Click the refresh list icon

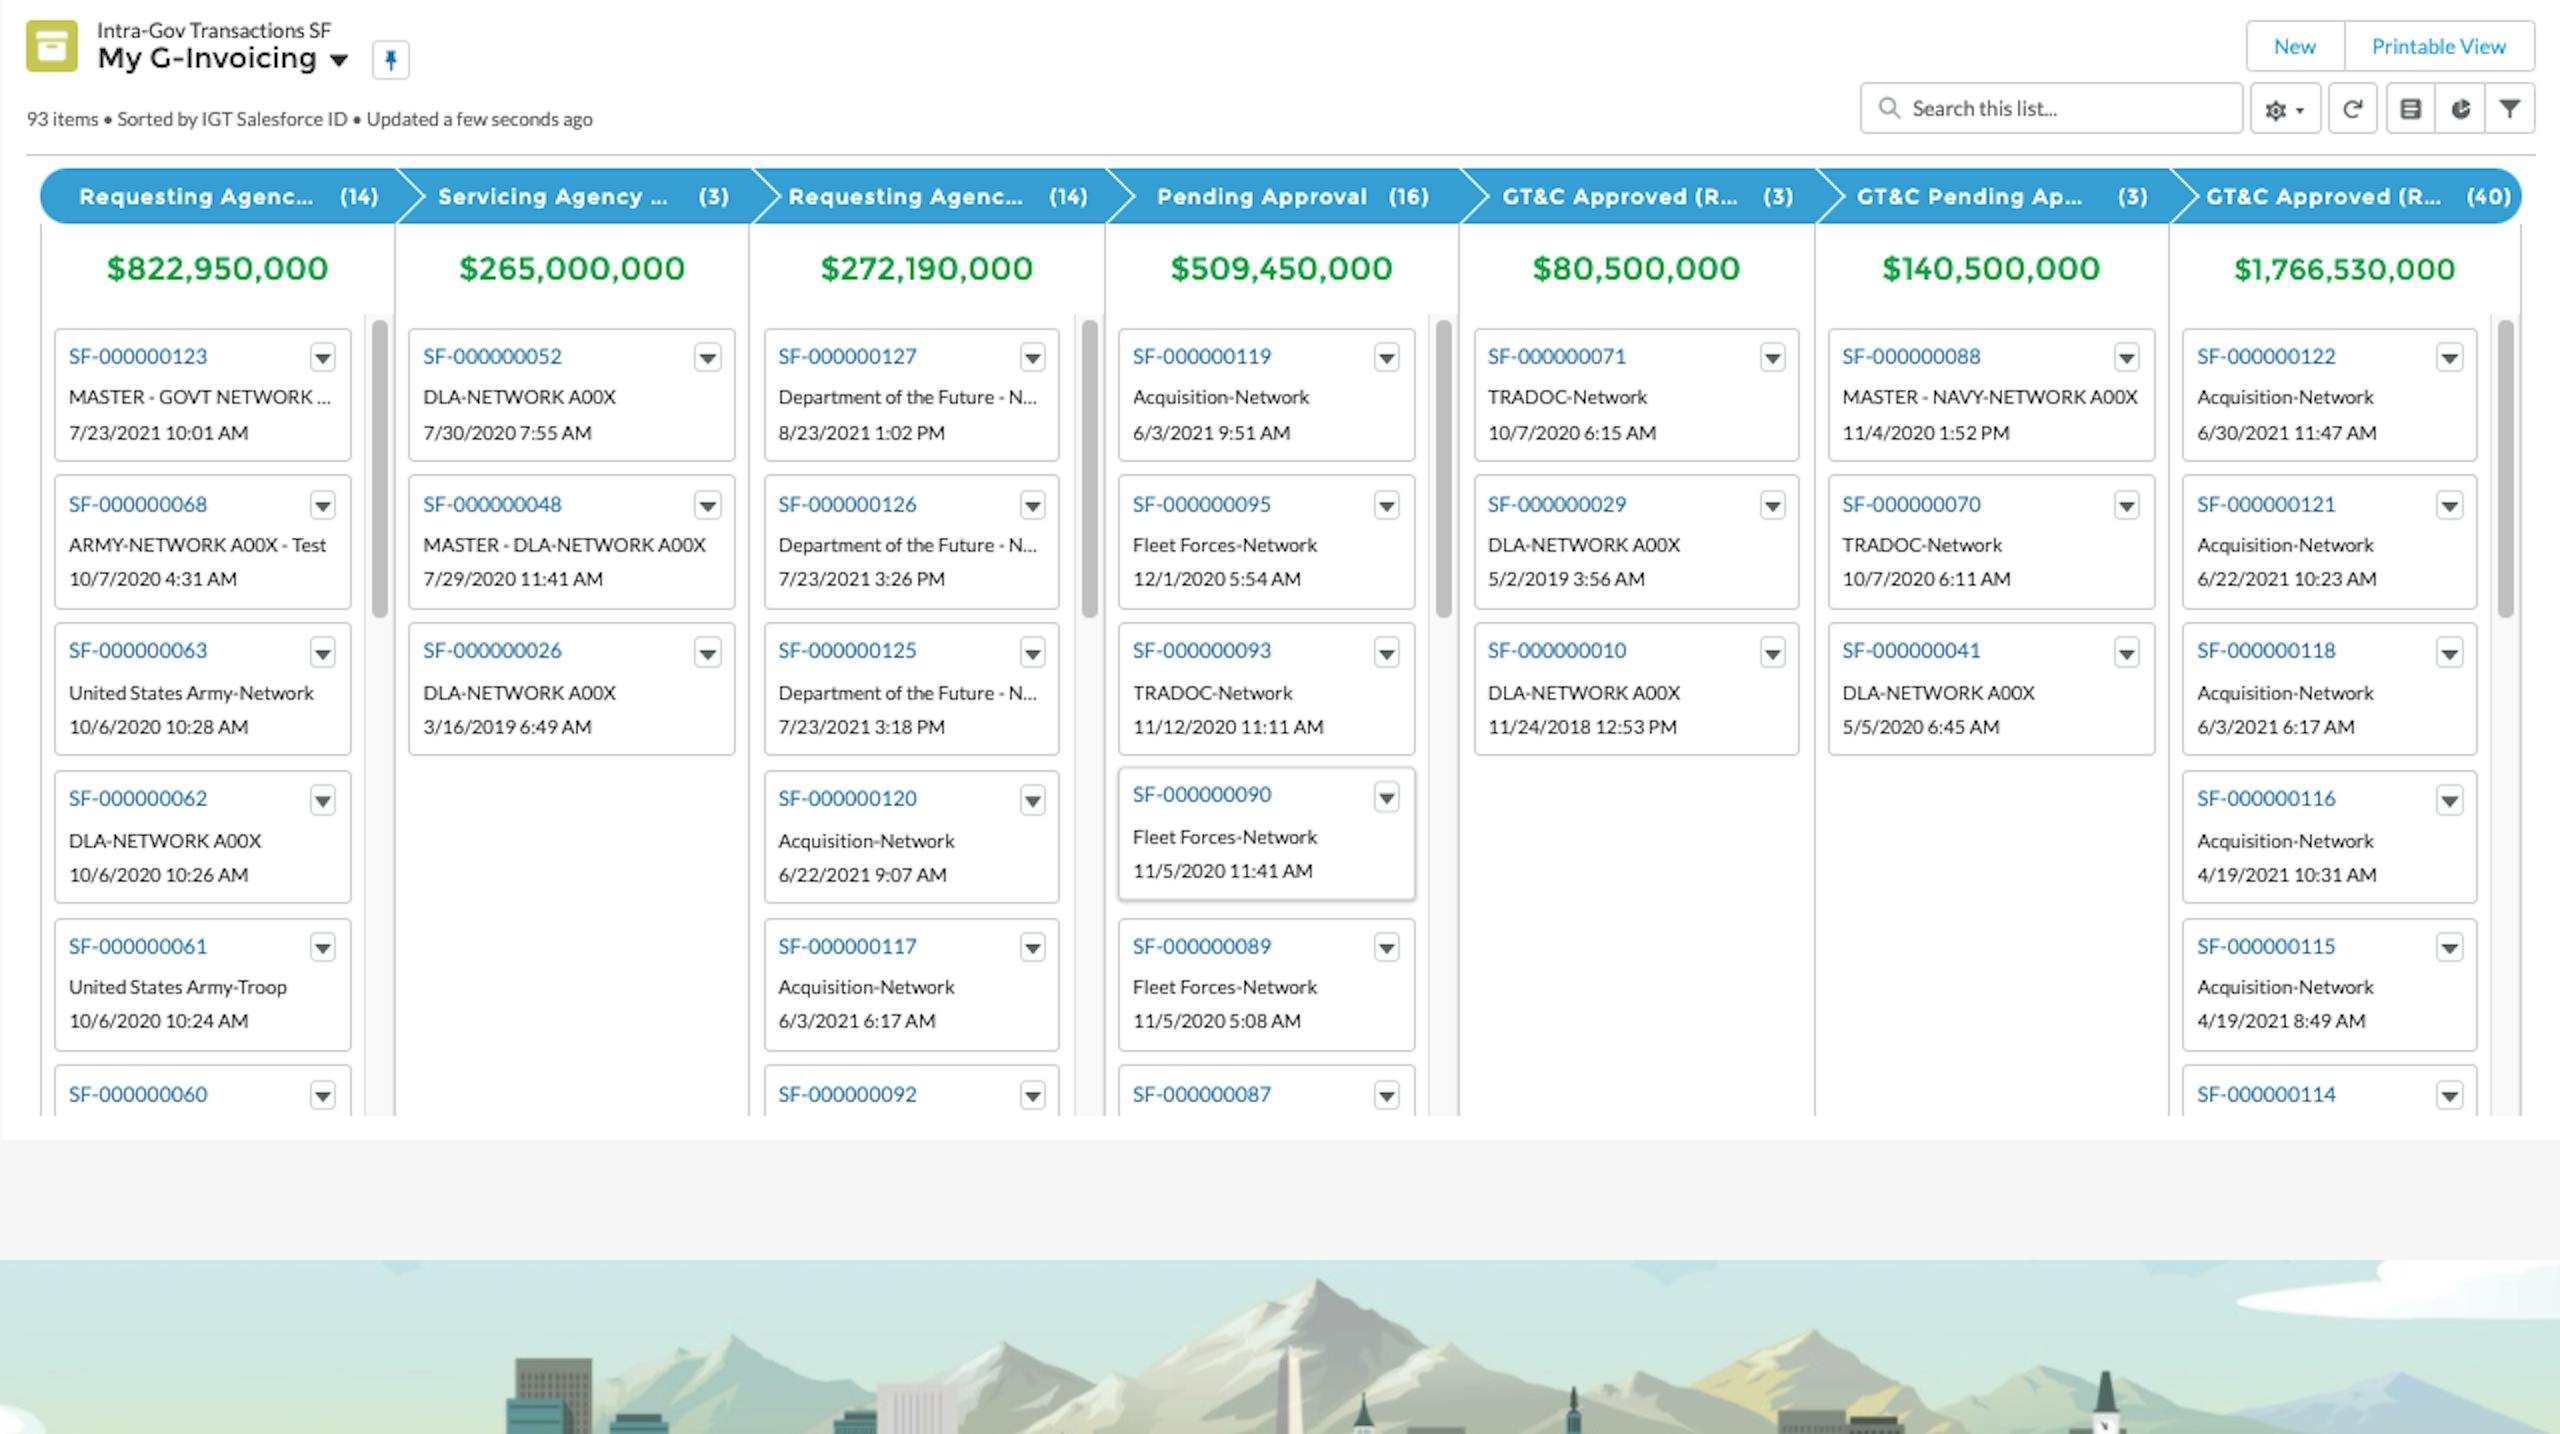pyautogui.click(x=2352, y=109)
